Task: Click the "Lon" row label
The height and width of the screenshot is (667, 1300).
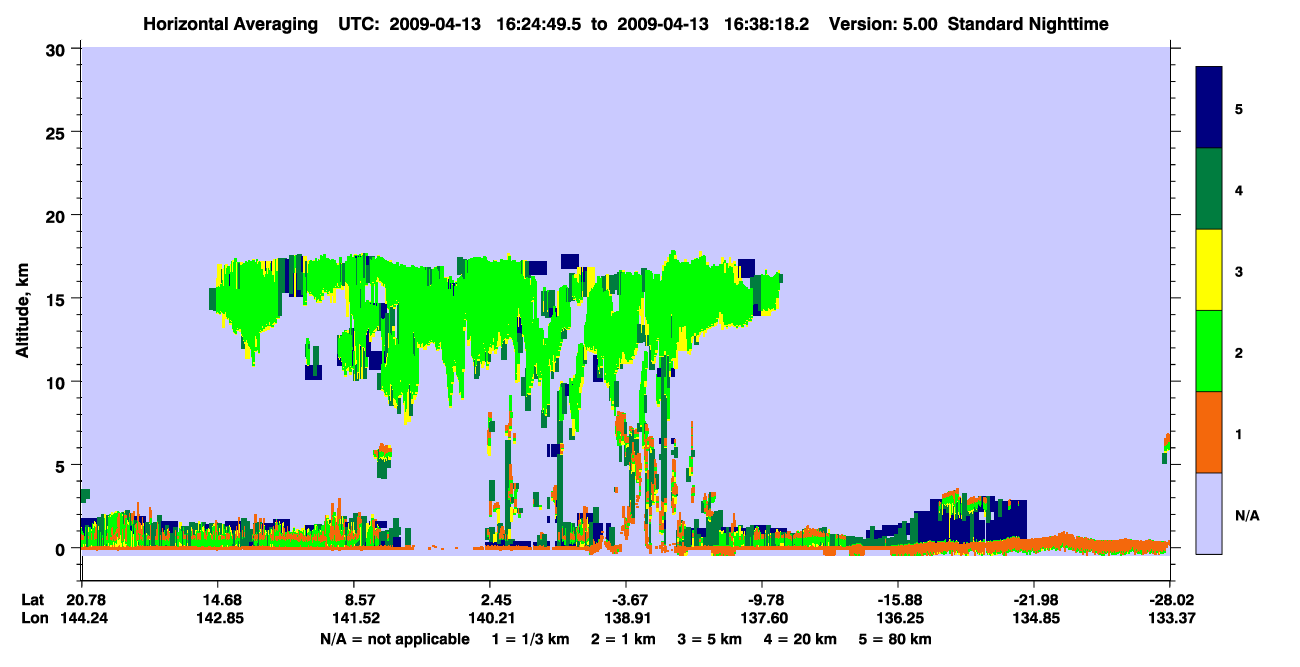Action: point(33,618)
